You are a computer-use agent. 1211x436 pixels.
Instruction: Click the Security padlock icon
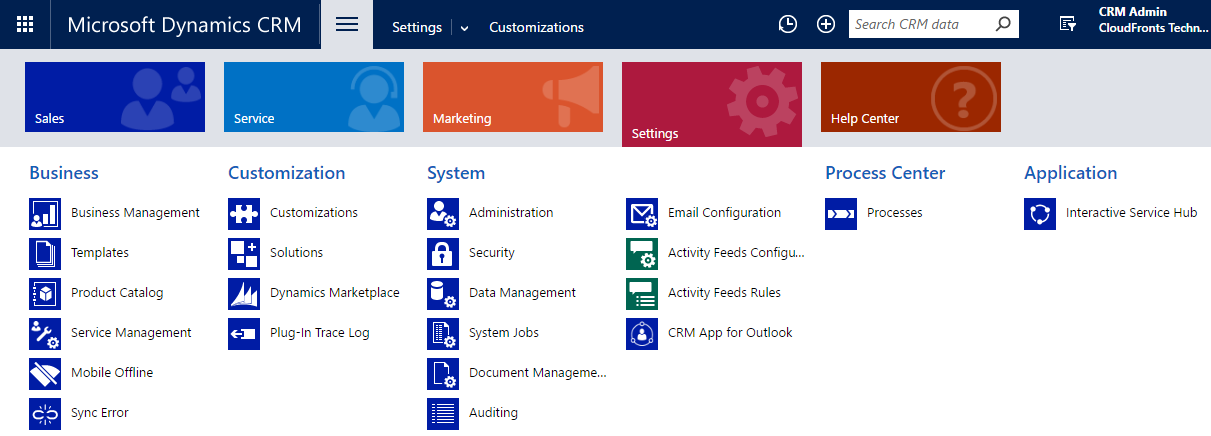tap(443, 254)
